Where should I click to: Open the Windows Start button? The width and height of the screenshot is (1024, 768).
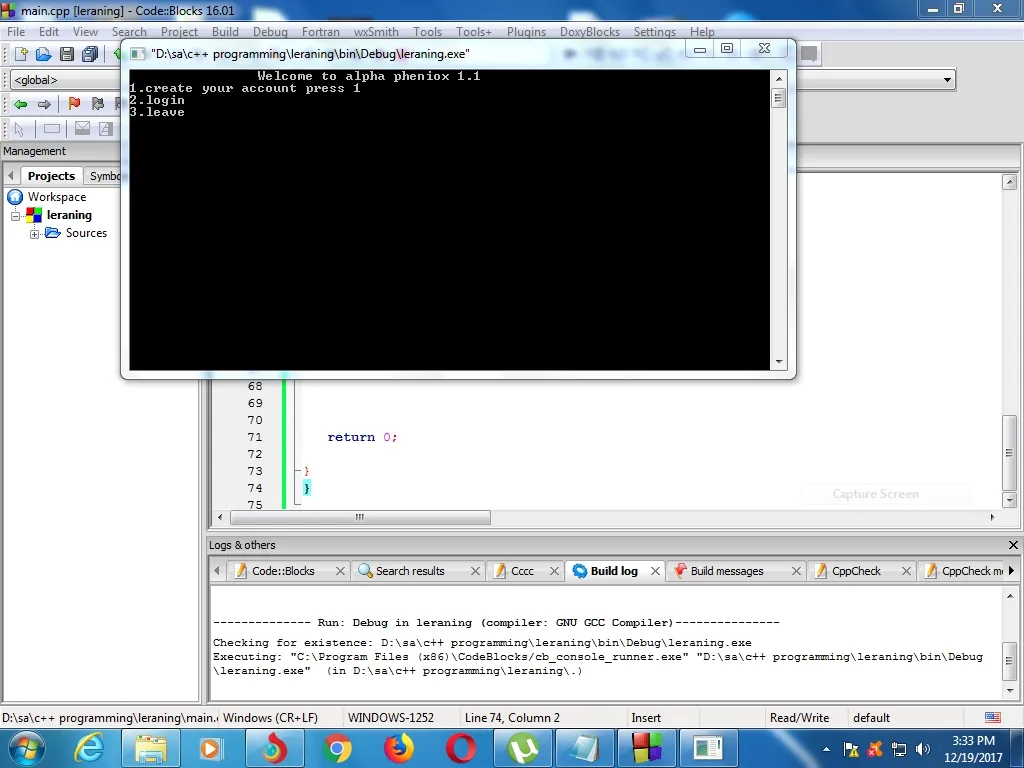tap(25, 748)
